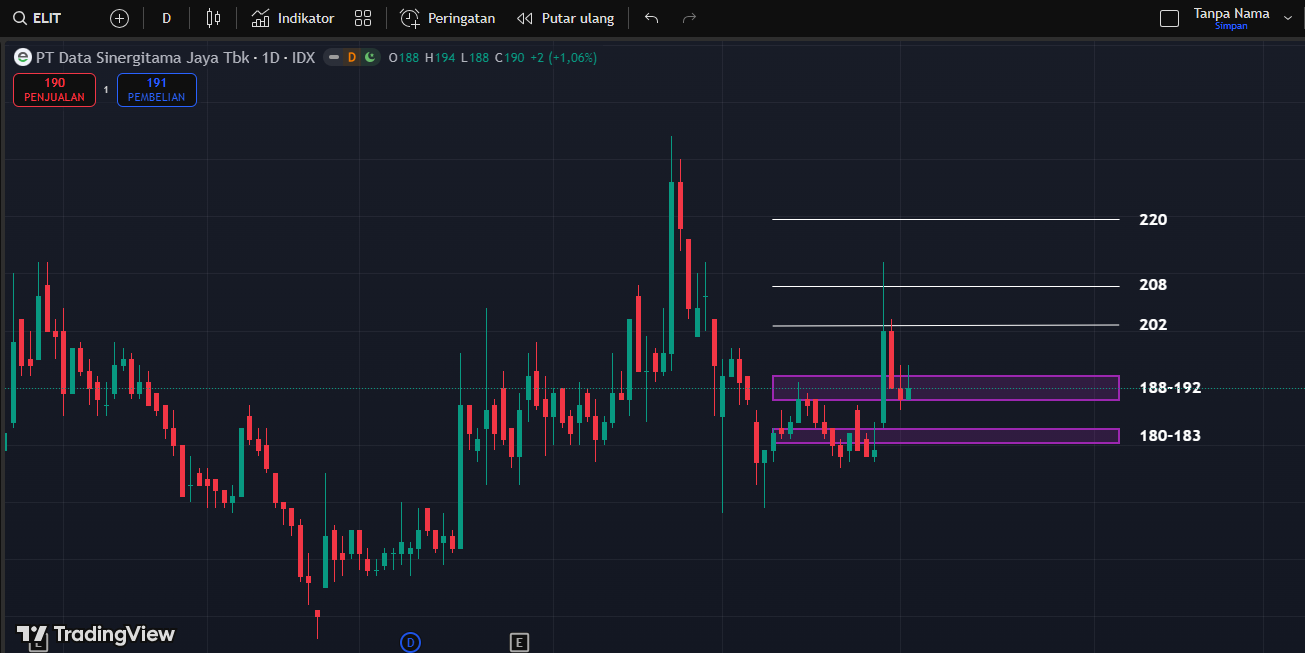Select the 220 price label
Viewport: 1305px width, 653px height.
(1153, 220)
